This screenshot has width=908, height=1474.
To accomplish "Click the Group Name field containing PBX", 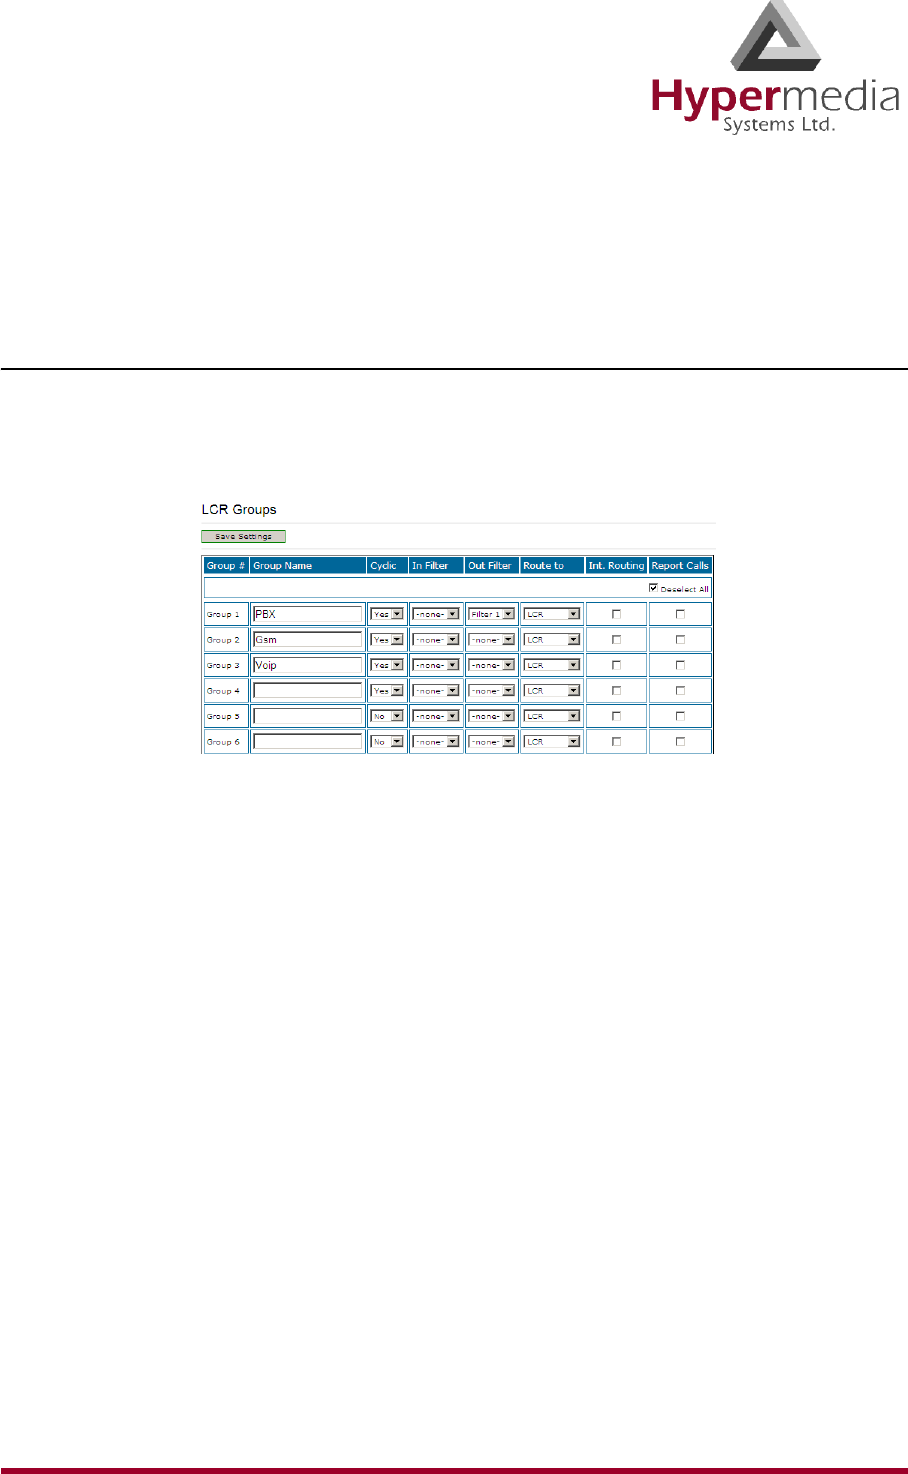I will 307,614.
